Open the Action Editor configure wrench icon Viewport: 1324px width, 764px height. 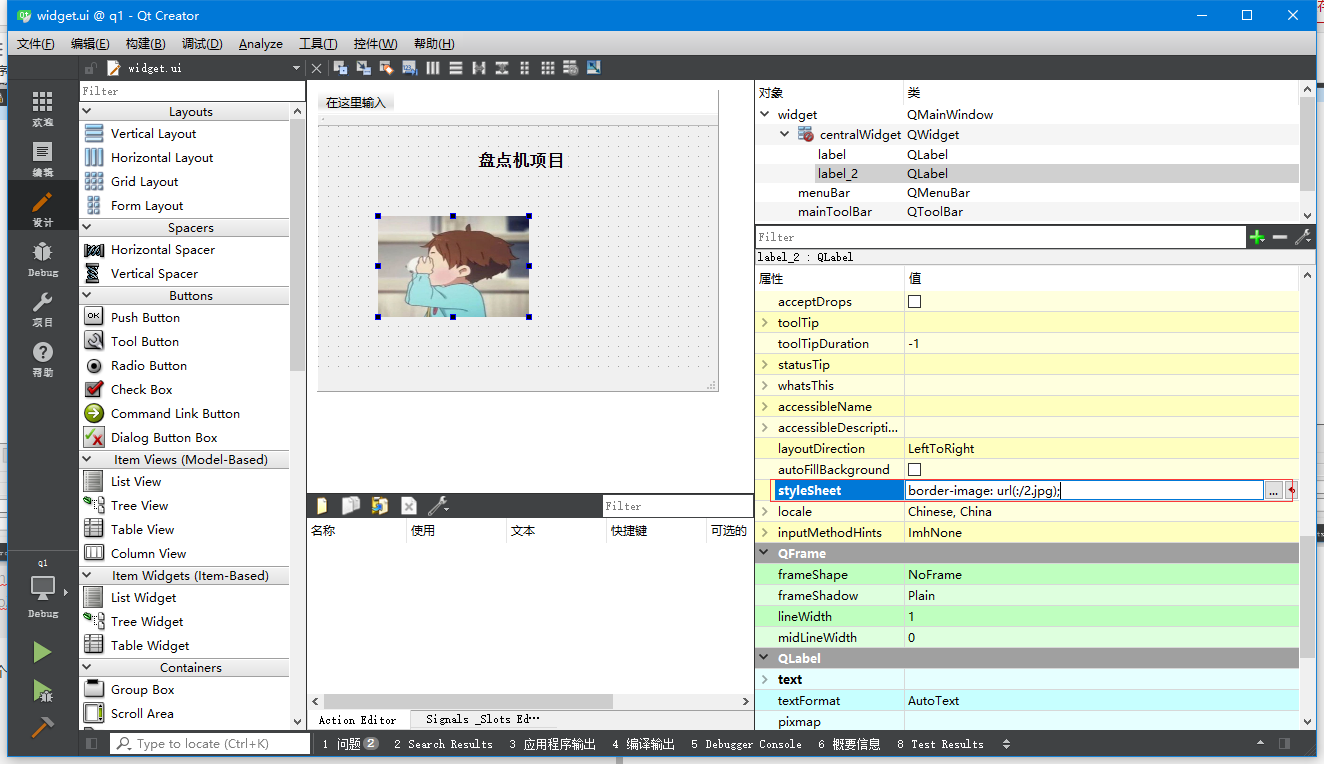[x=438, y=506]
